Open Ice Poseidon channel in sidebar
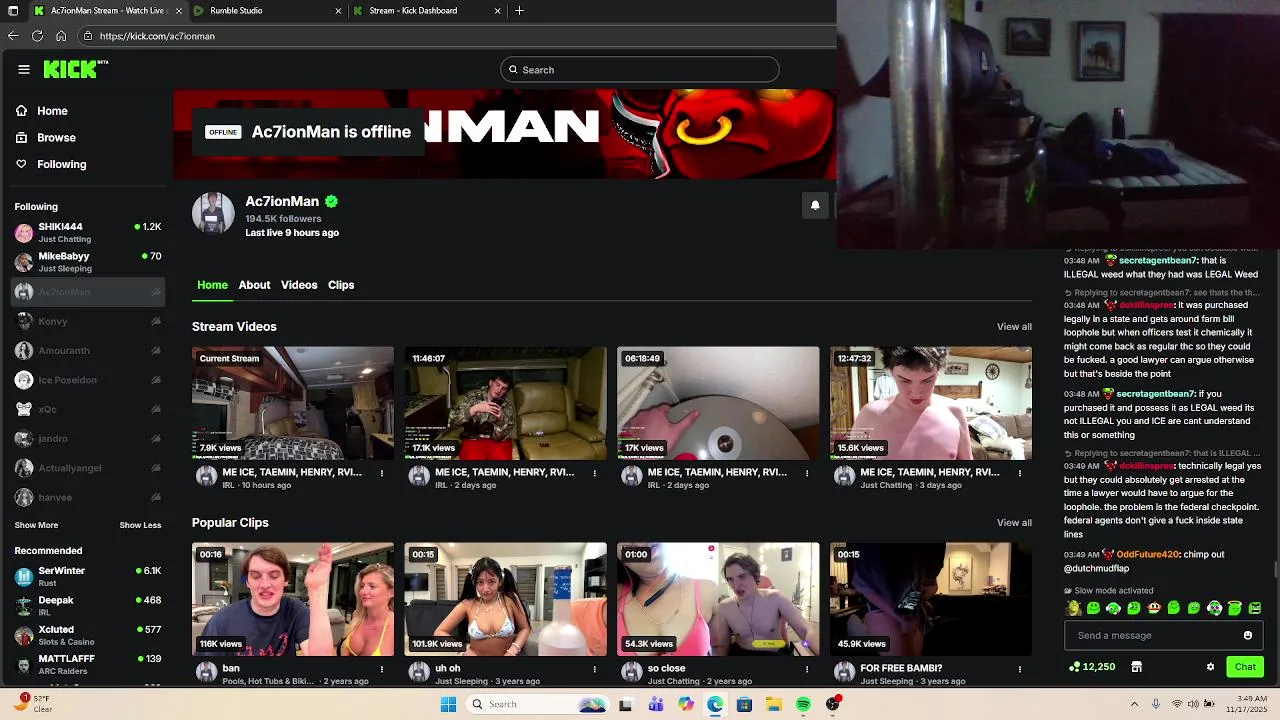Viewport: 1280px width, 720px height. pos(88,380)
